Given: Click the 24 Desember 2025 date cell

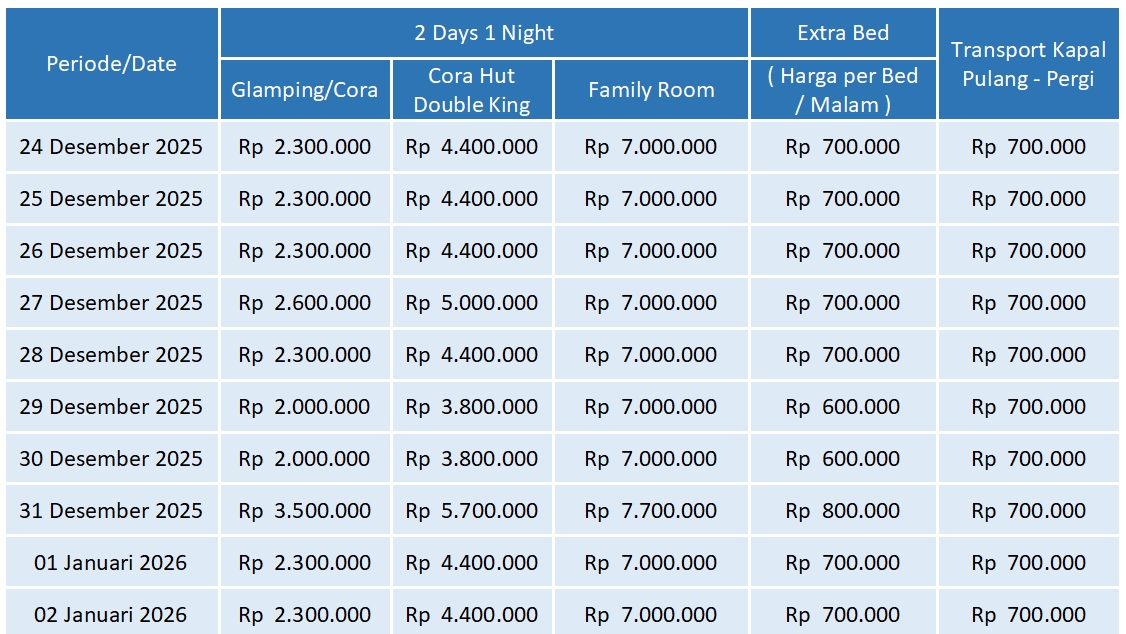Looking at the screenshot, I should pos(111,147).
